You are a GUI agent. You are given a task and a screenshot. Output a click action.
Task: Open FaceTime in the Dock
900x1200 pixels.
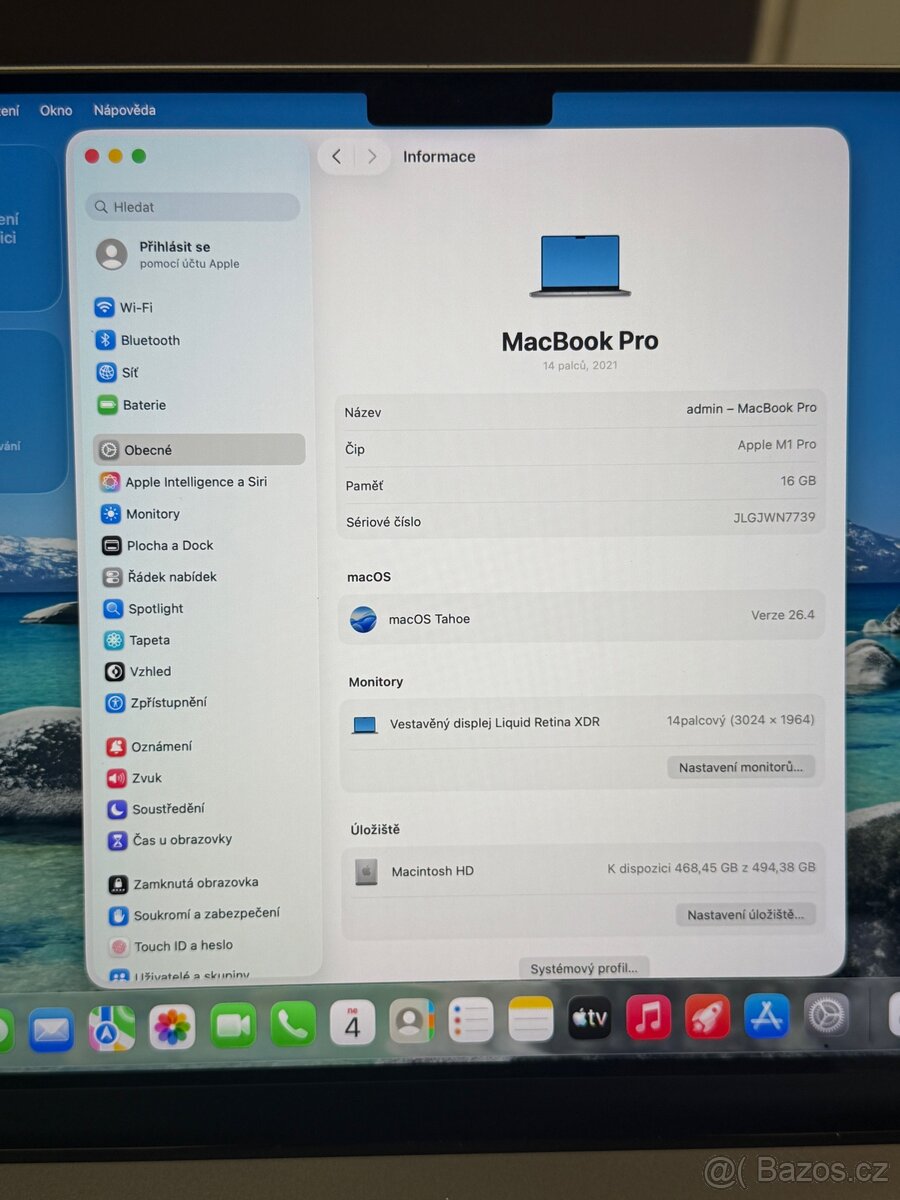coord(233,1026)
